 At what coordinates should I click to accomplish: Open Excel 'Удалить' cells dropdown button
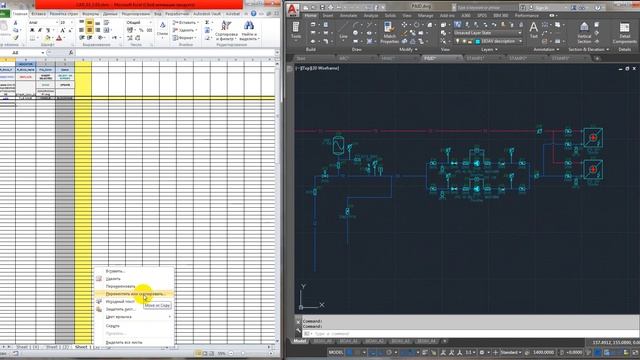tap(185, 30)
